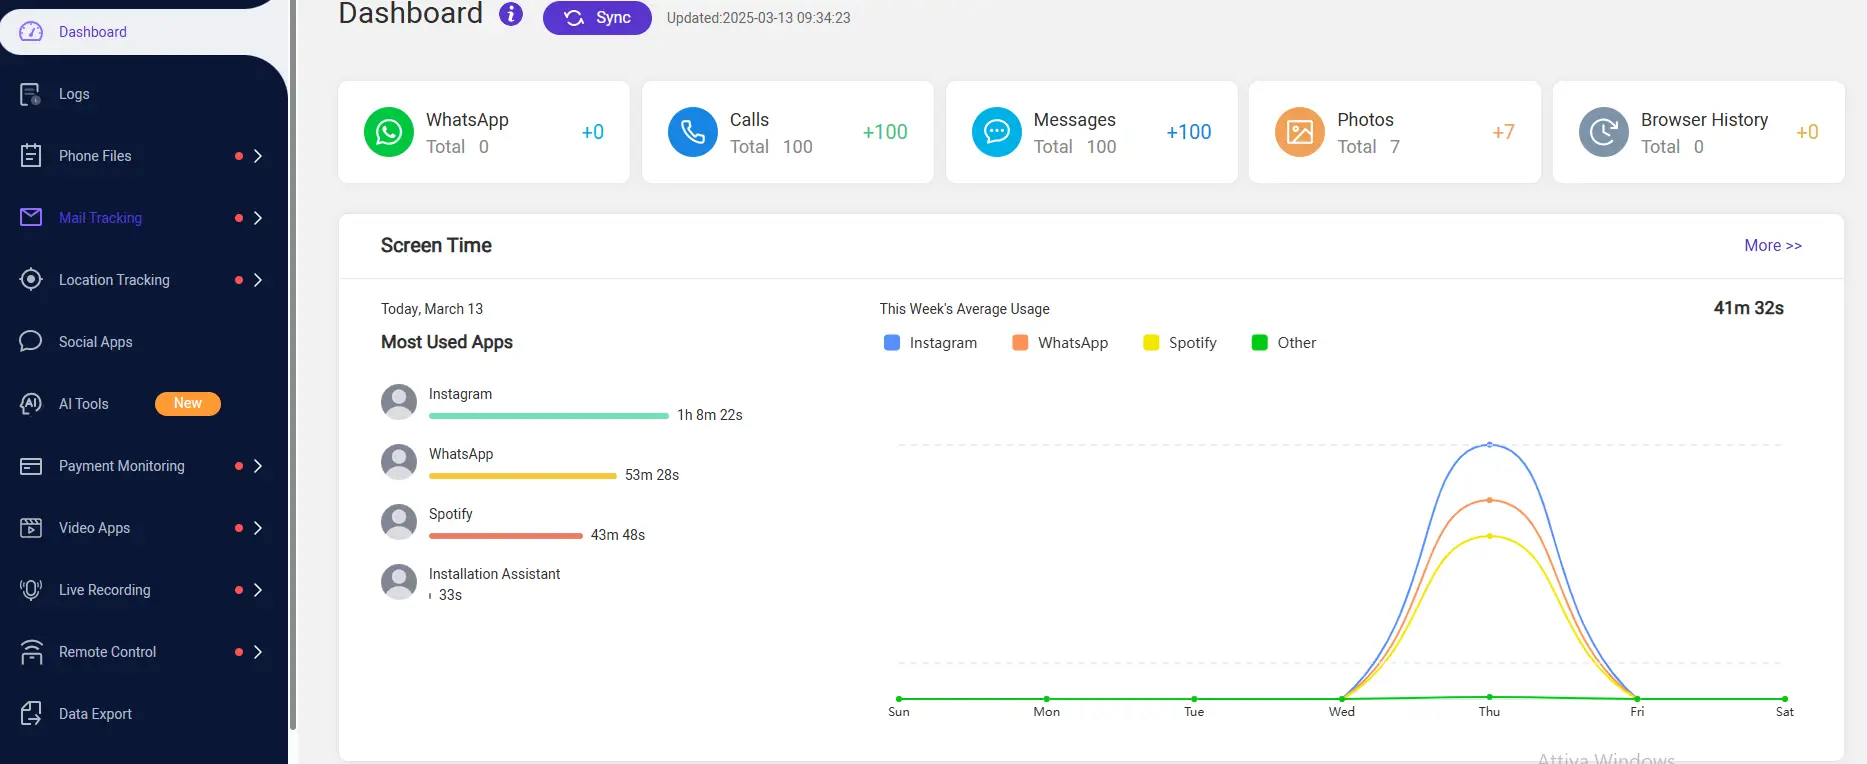Image resolution: width=1867 pixels, height=764 pixels.
Task: Select AI Tools in the sidebar
Action: coord(84,404)
